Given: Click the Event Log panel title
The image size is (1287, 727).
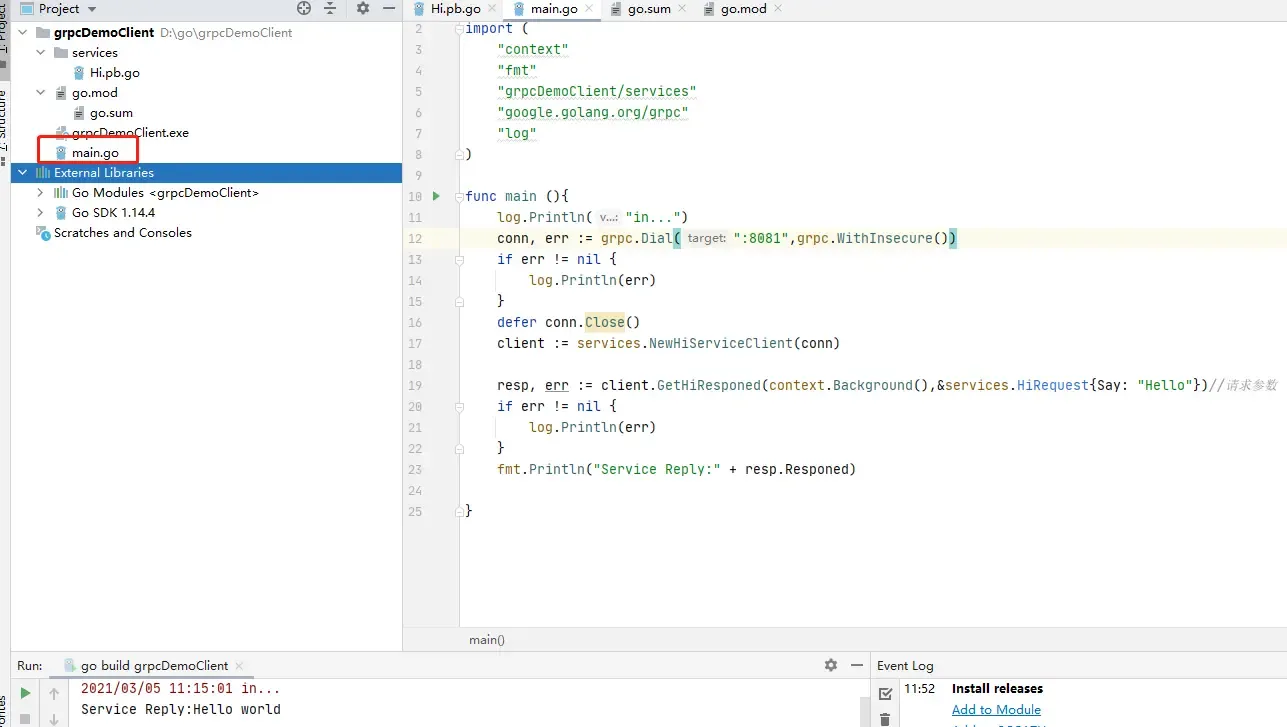Looking at the screenshot, I should 905,665.
